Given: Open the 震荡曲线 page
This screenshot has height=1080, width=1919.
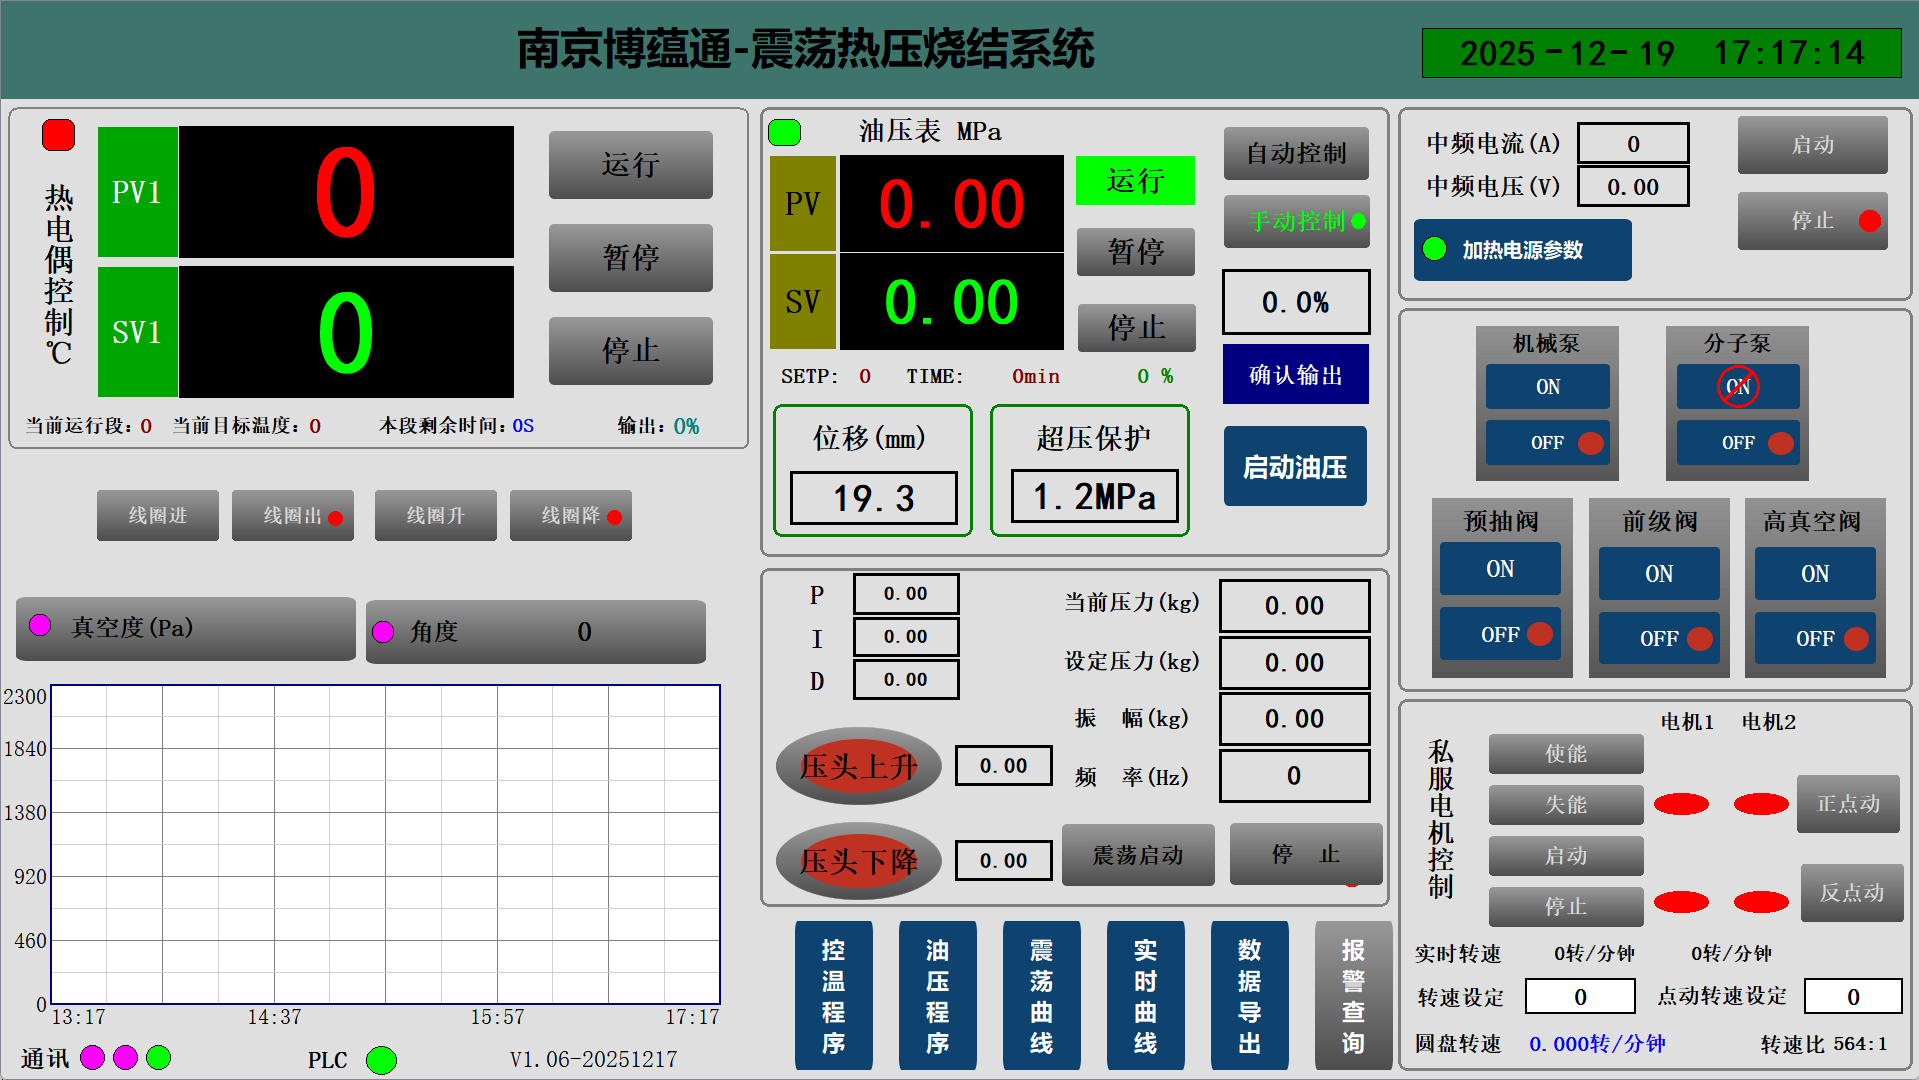Looking at the screenshot, I should click(x=1041, y=995).
